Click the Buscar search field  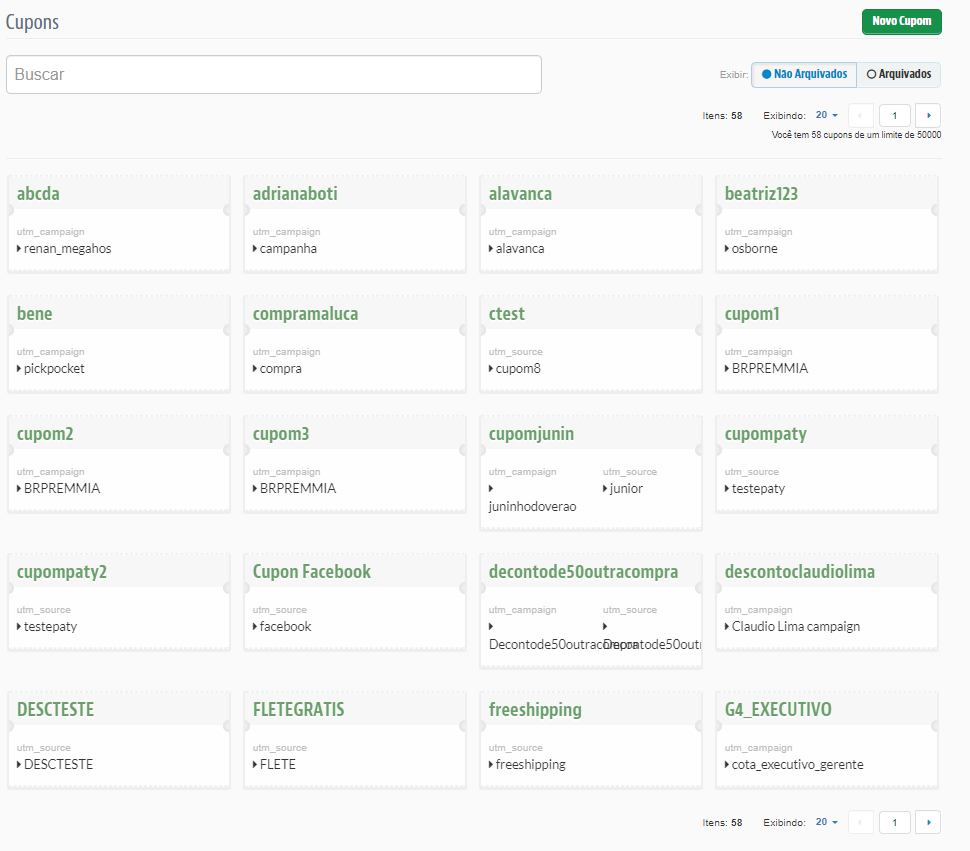273,74
